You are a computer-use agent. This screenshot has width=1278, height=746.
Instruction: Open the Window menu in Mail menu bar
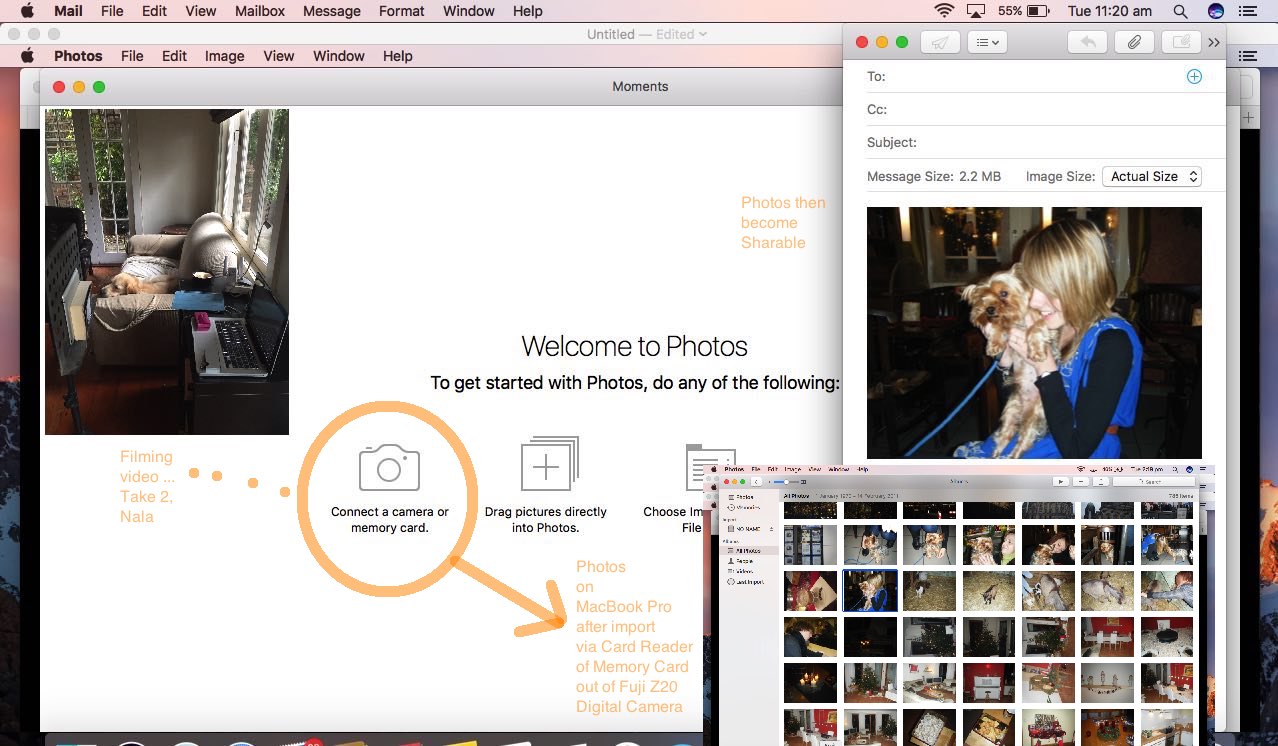469,11
